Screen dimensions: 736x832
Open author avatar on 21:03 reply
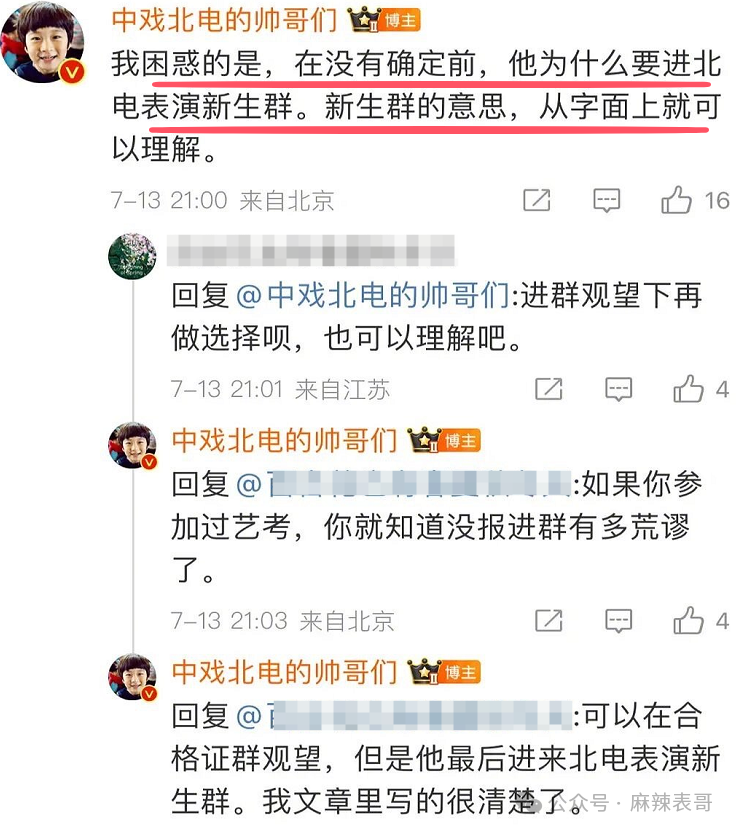[133, 445]
